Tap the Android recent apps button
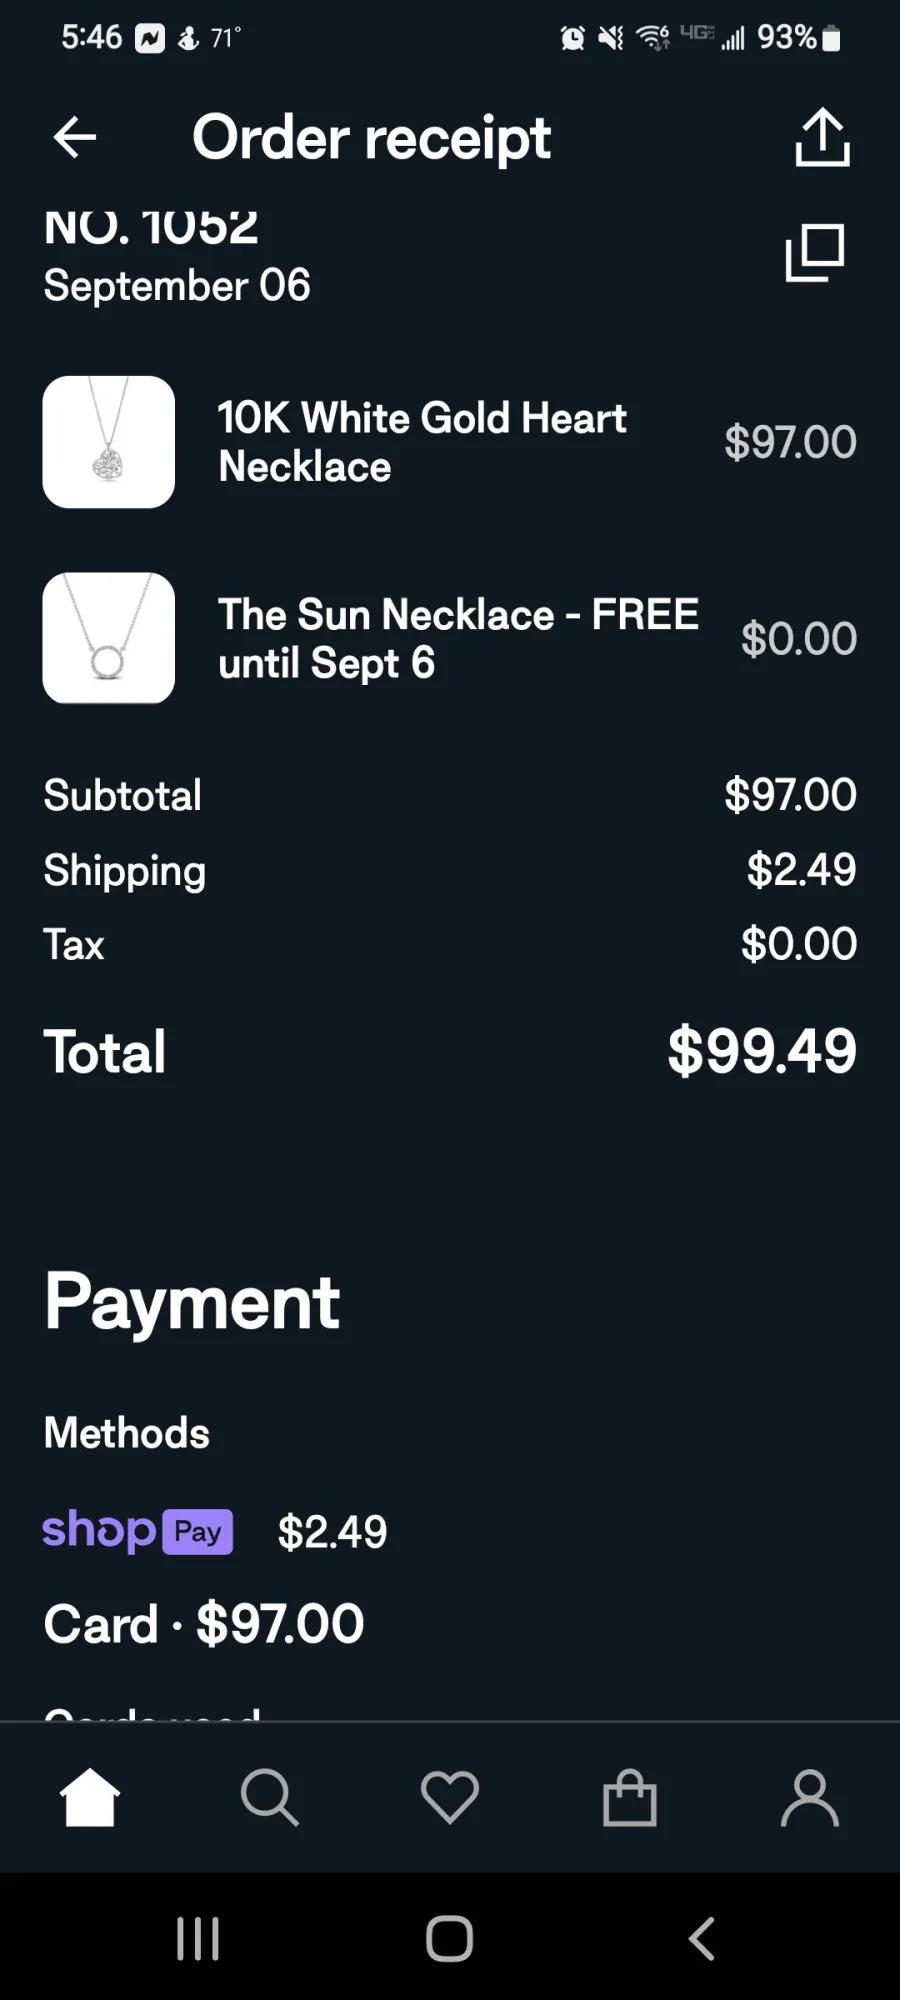This screenshot has width=900, height=2000. tap(198, 1939)
